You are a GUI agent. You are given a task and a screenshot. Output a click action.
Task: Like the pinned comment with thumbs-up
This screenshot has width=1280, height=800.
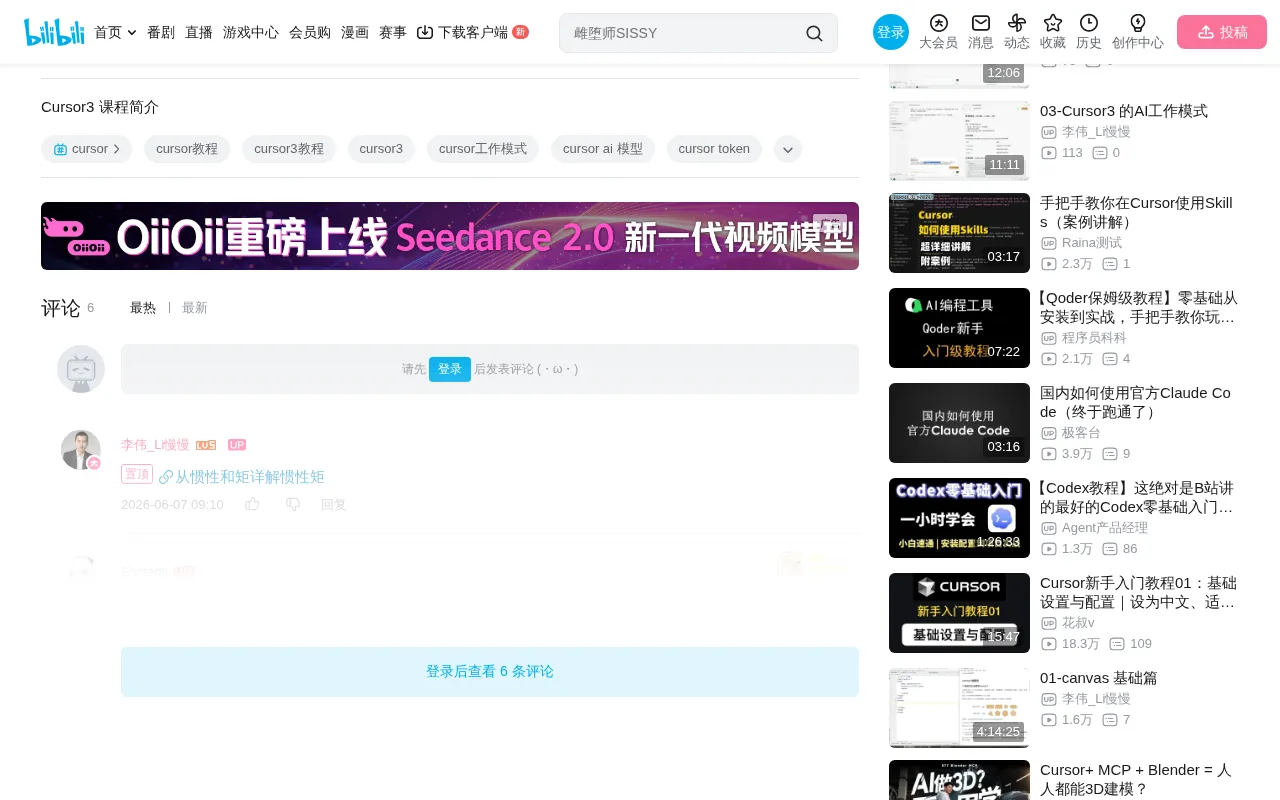[252, 504]
